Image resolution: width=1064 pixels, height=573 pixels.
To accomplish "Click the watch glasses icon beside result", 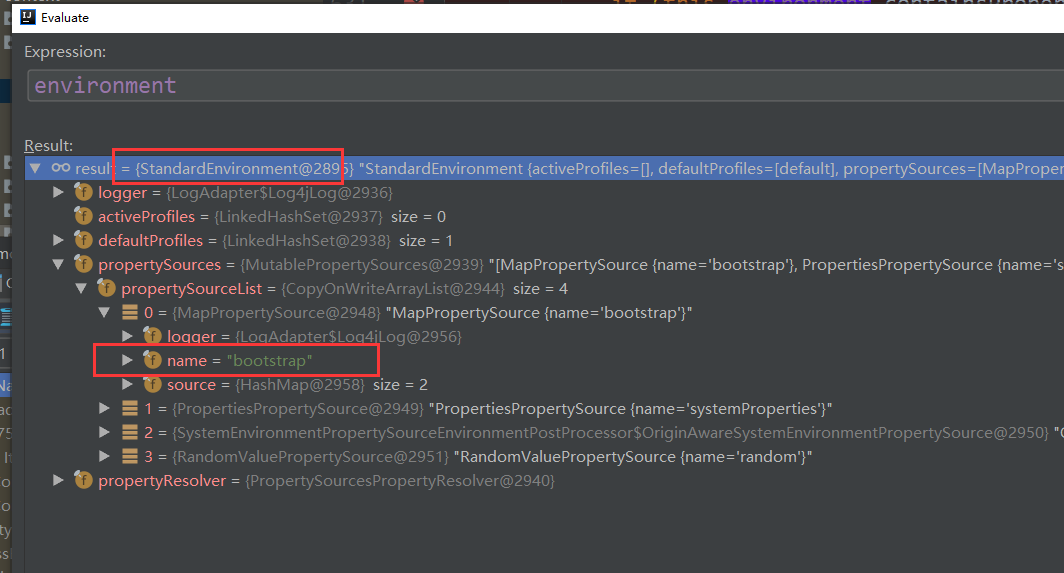I will tap(60, 168).
